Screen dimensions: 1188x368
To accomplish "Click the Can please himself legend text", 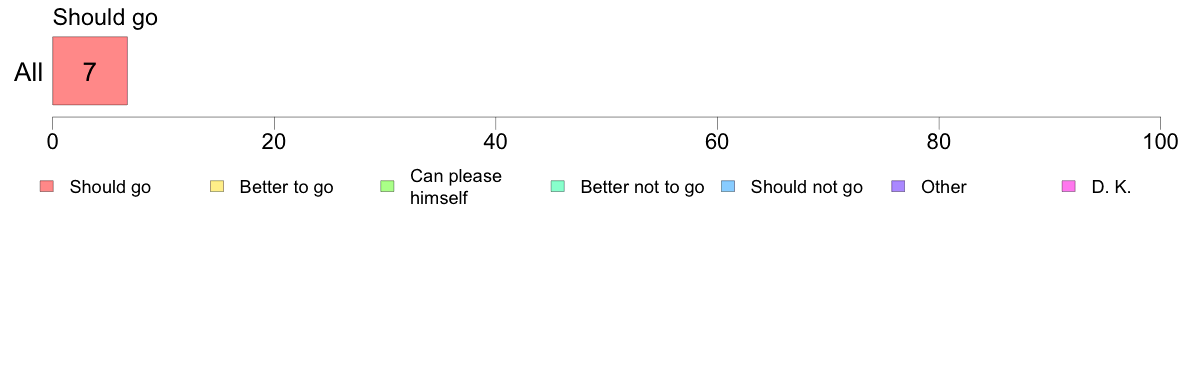I will pyautogui.click(x=455, y=187).
